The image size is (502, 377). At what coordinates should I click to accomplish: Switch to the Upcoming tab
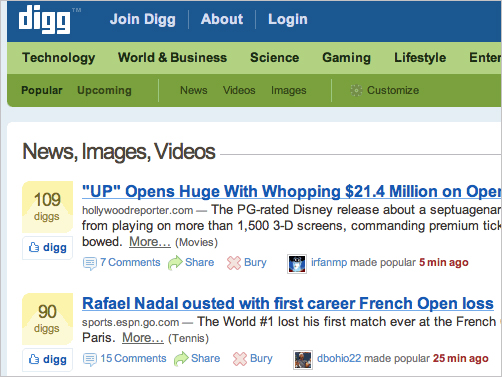(104, 90)
